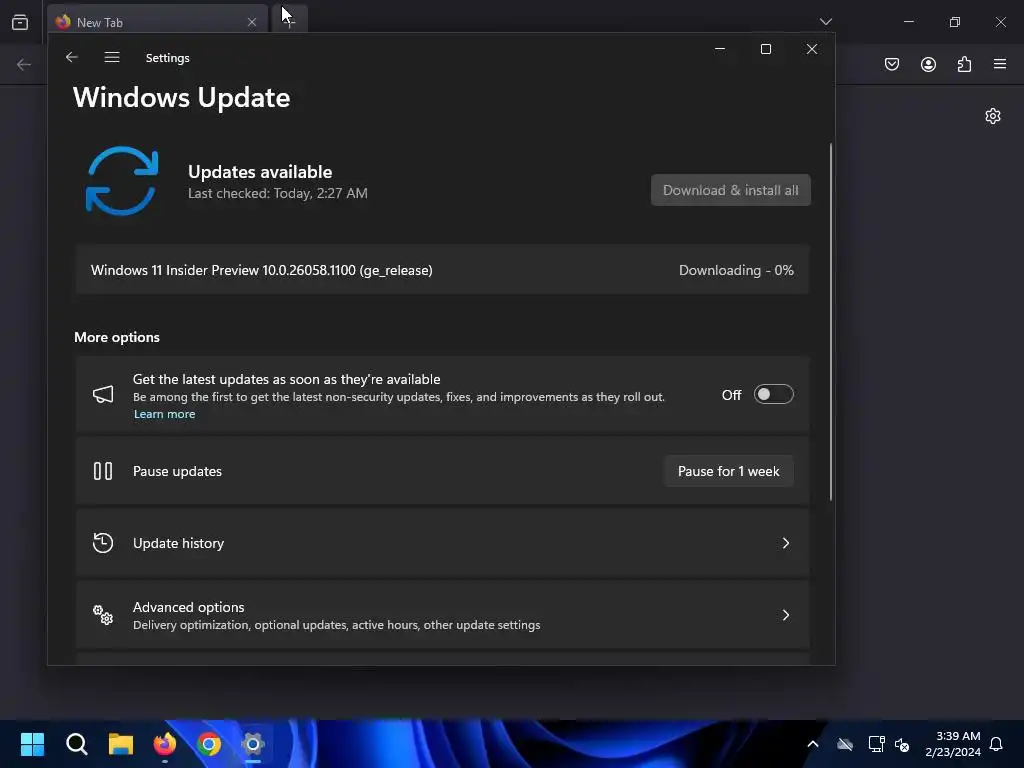This screenshot has height=768, width=1024.
Task: Click the Off label beside the toggle
Action: (731, 395)
